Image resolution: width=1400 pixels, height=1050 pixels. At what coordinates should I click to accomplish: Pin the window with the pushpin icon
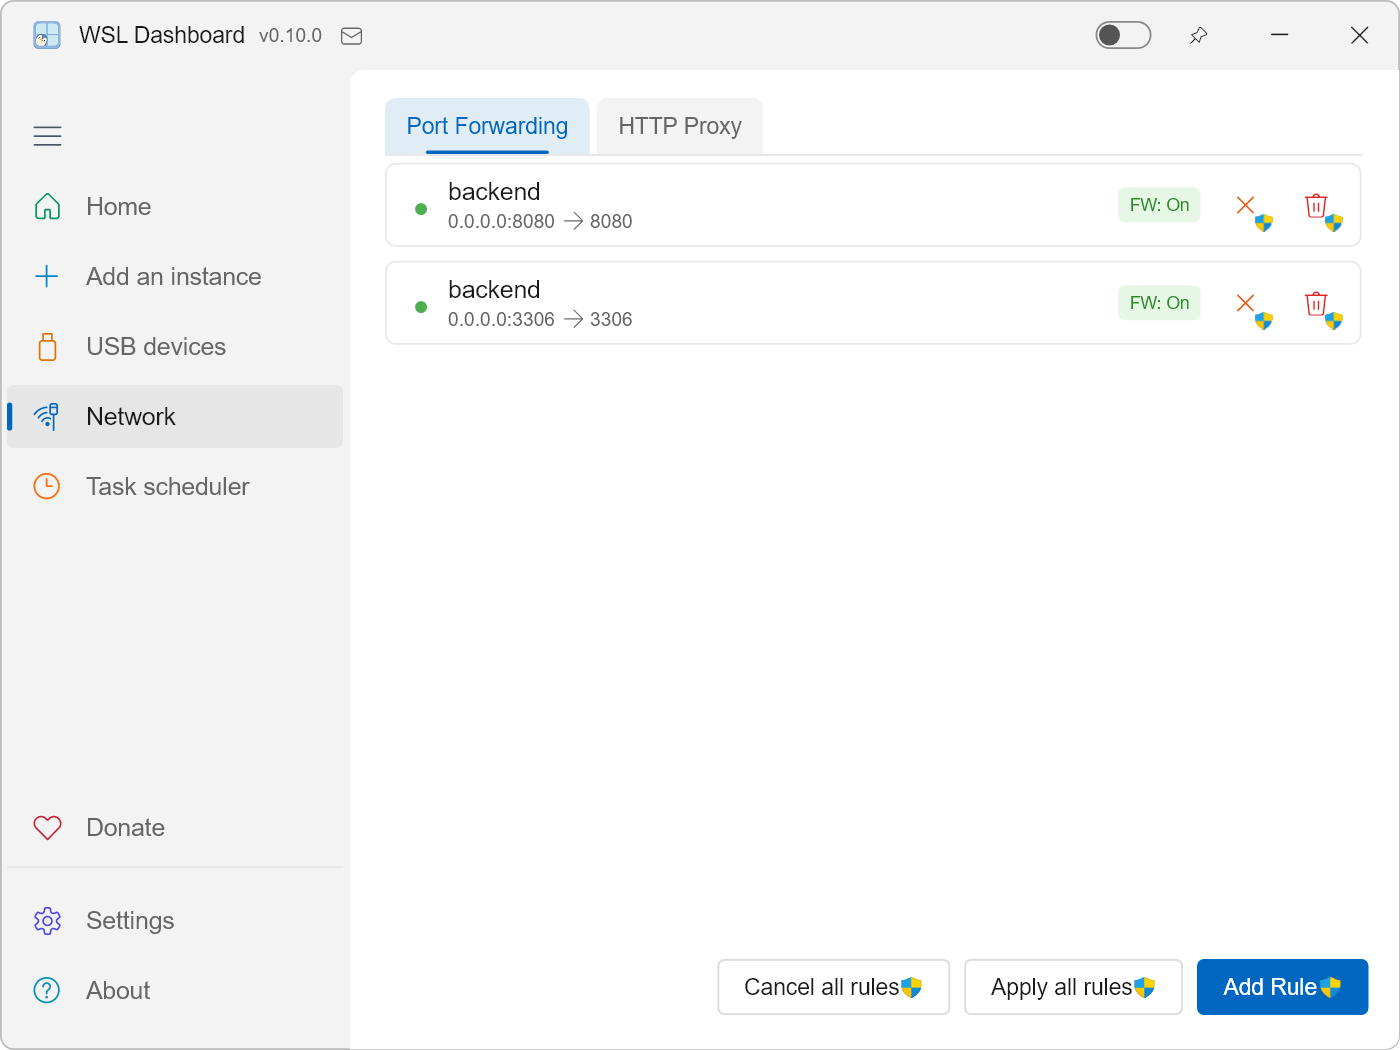1198,35
